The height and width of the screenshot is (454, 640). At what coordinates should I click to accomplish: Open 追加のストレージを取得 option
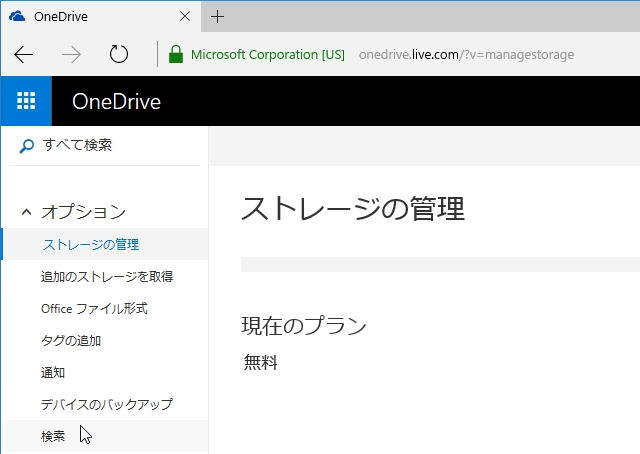tap(107, 276)
